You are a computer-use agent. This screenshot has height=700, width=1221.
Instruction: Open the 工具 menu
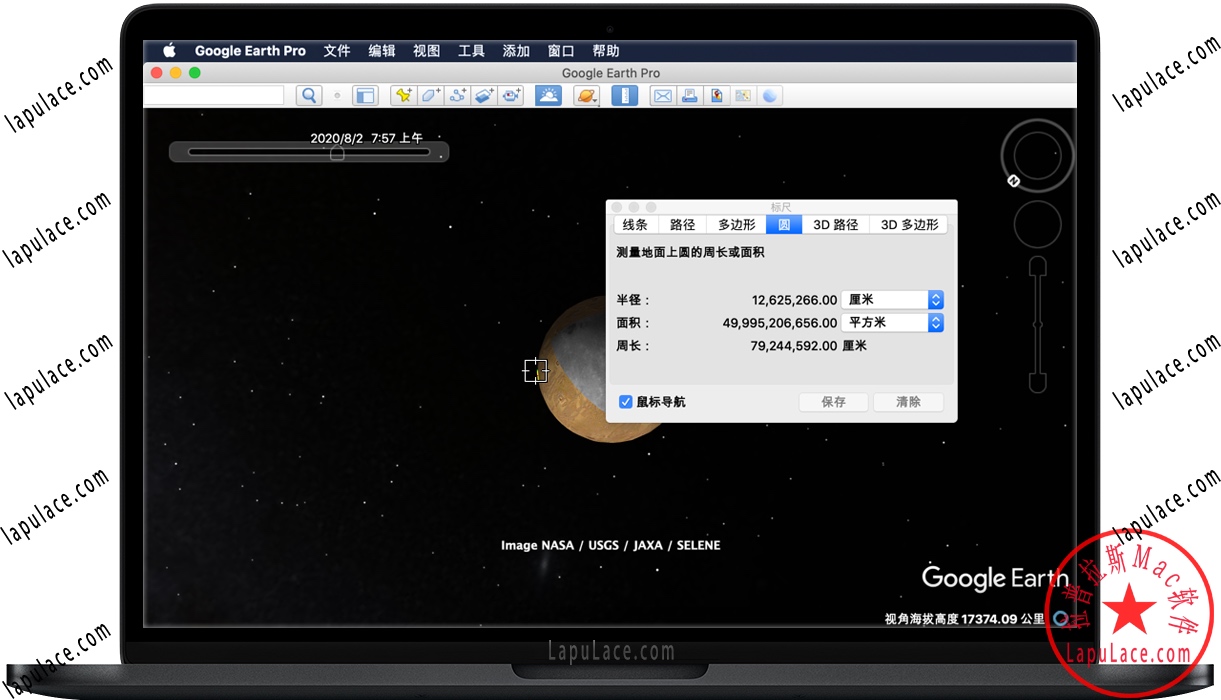point(471,51)
